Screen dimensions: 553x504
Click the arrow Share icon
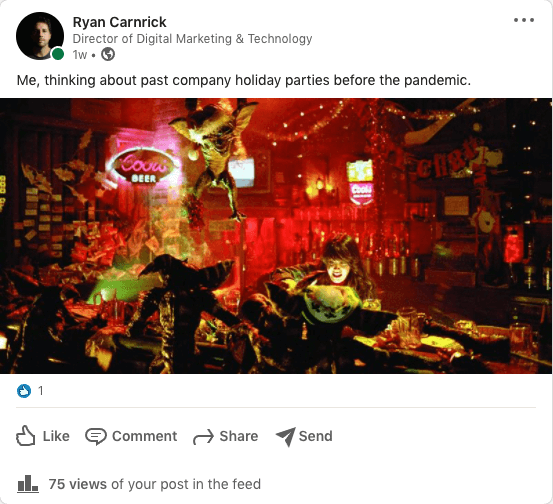pyautogui.click(x=203, y=437)
